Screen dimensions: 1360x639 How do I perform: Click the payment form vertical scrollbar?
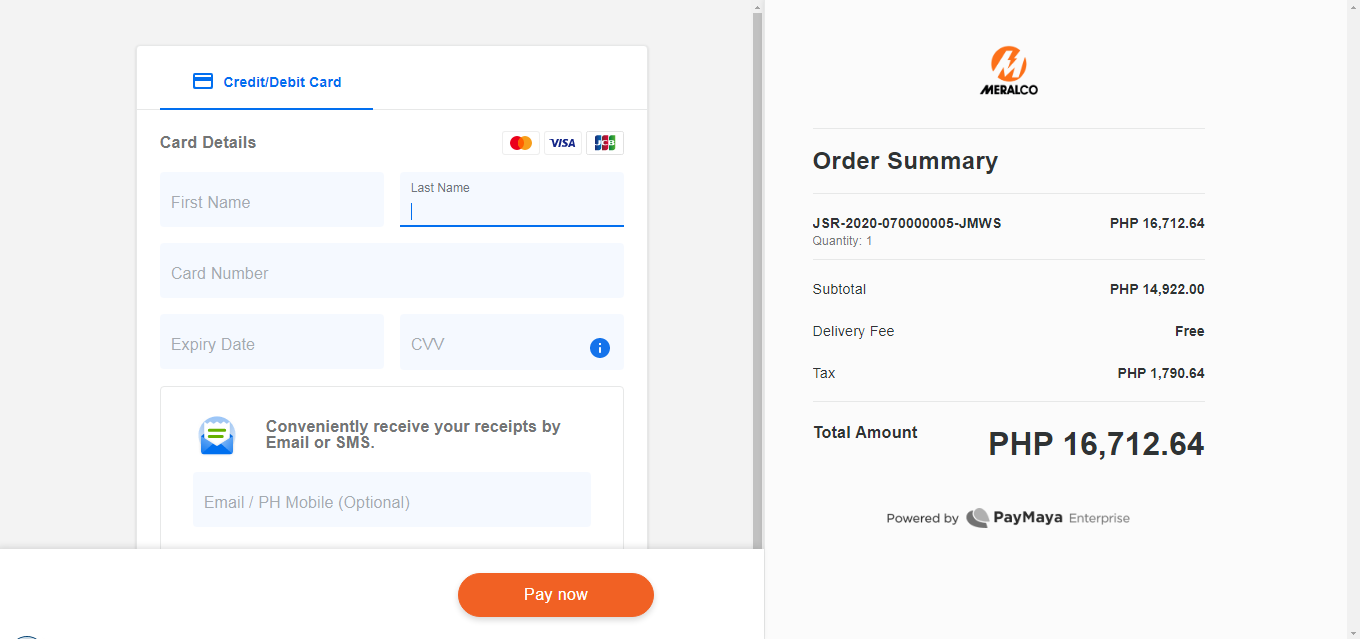[x=757, y=280]
